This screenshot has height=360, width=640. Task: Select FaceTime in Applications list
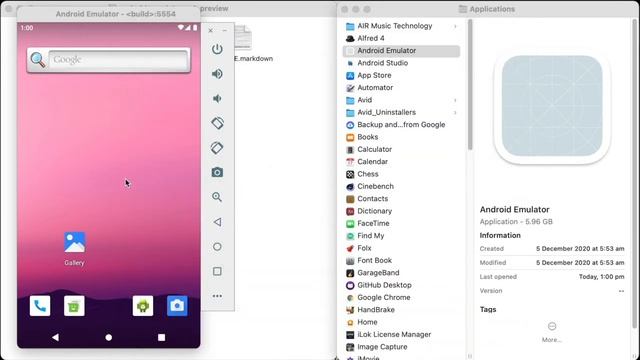tap(401, 223)
